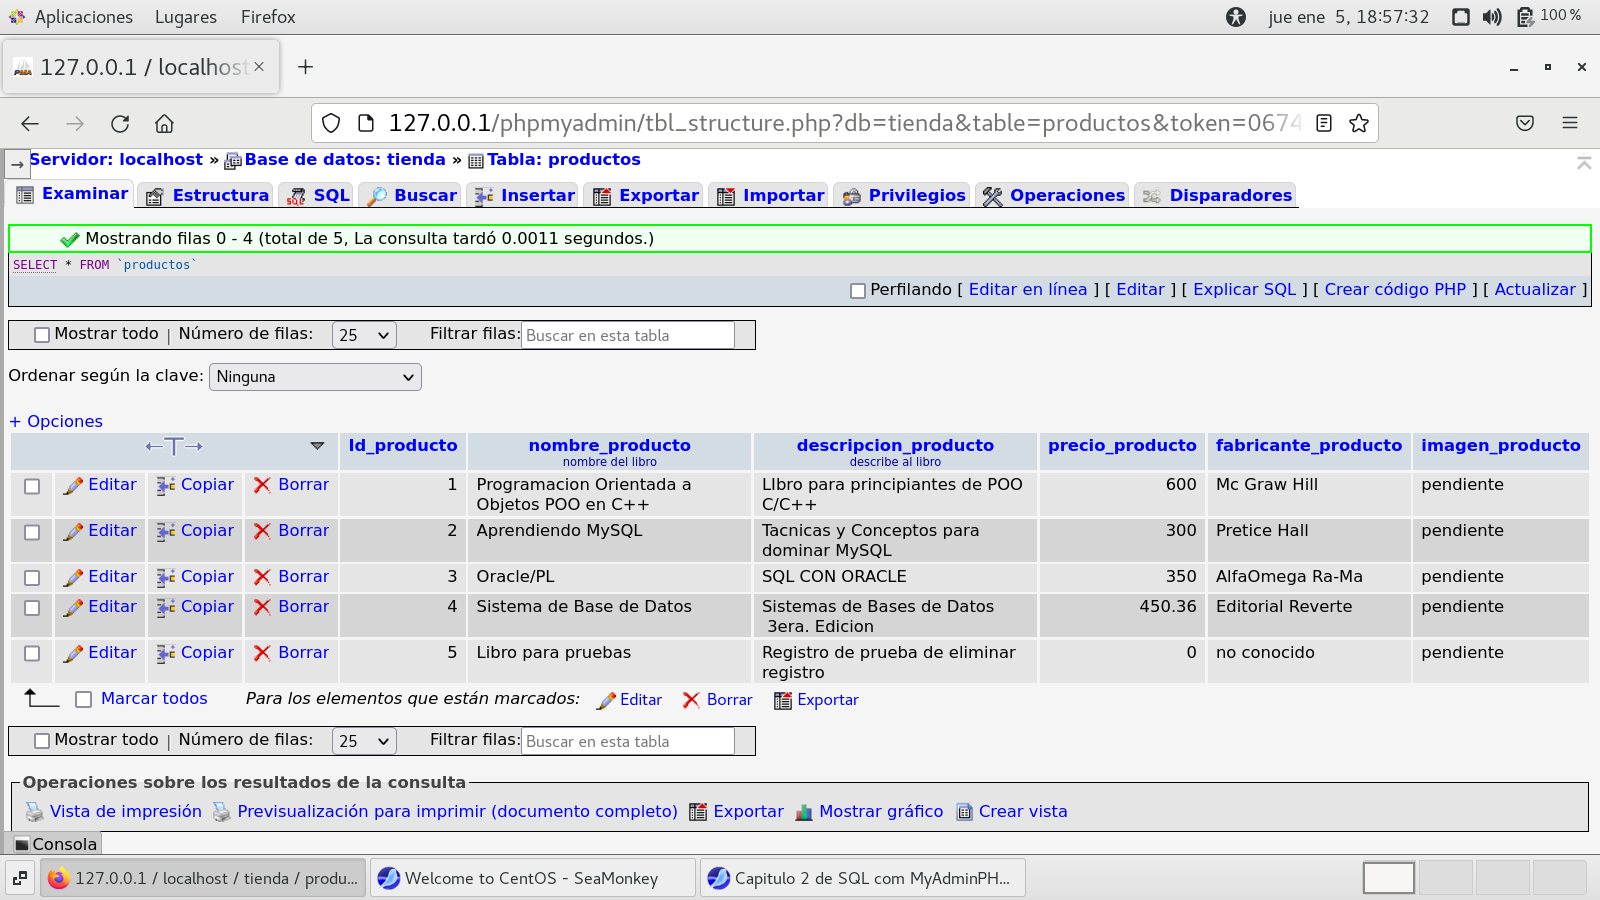Image resolution: width=1600 pixels, height=900 pixels.
Task: Click the printer icon for Vista de impresión
Action: [x=34, y=812]
